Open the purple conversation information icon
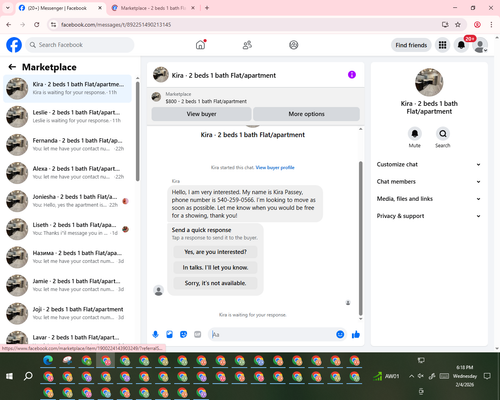The image size is (500, 400). point(352,75)
